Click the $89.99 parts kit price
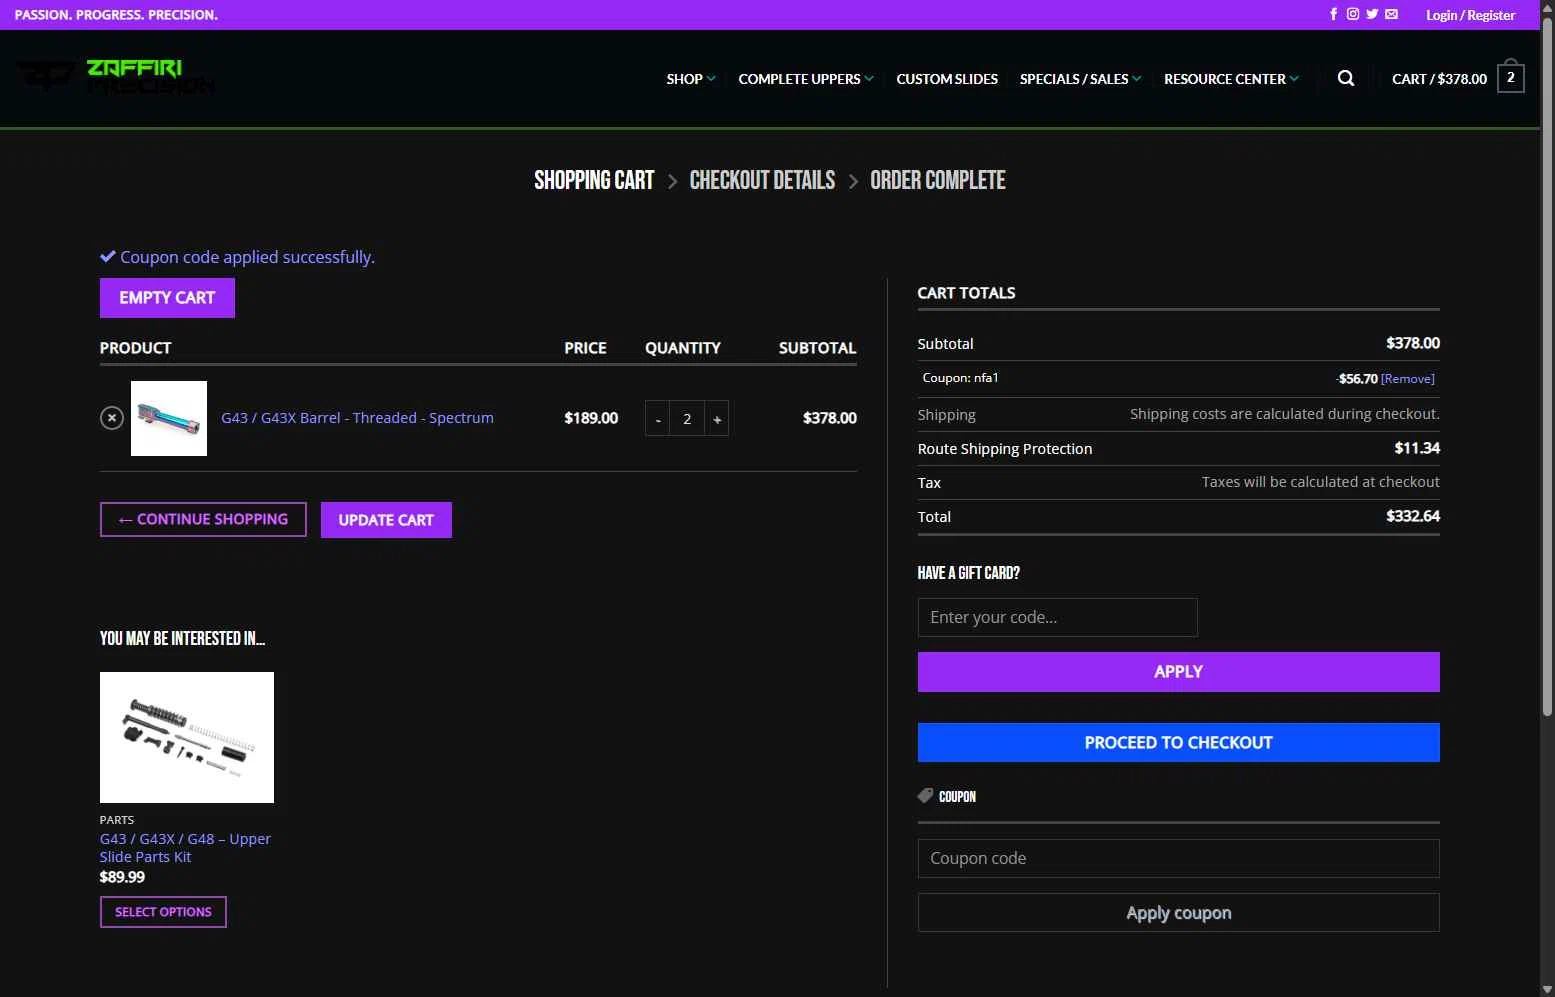The width and height of the screenshot is (1555, 997). click(122, 877)
